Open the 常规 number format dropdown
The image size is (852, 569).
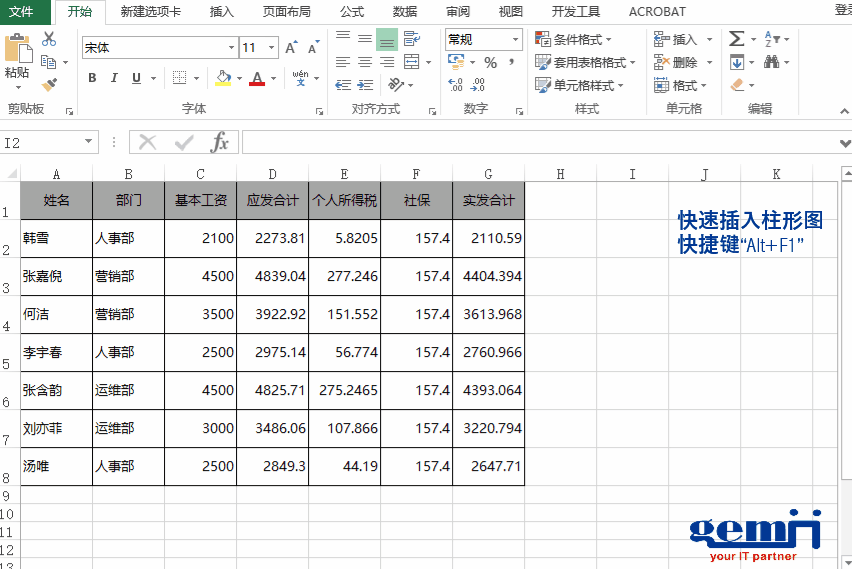tap(516, 39)
